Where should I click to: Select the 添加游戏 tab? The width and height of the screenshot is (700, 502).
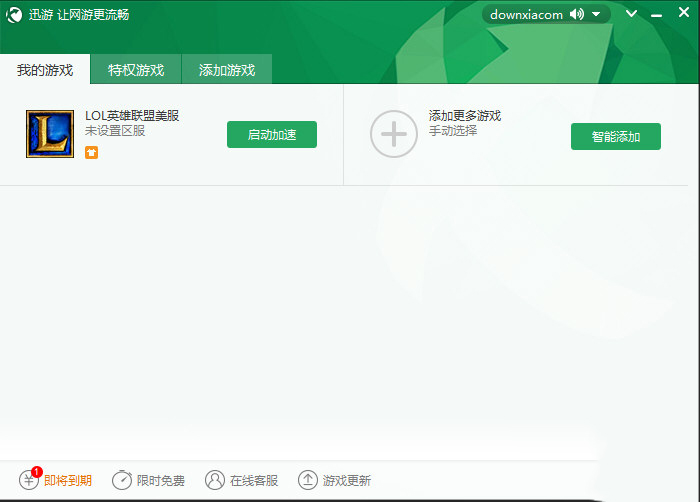pos(227,70)
